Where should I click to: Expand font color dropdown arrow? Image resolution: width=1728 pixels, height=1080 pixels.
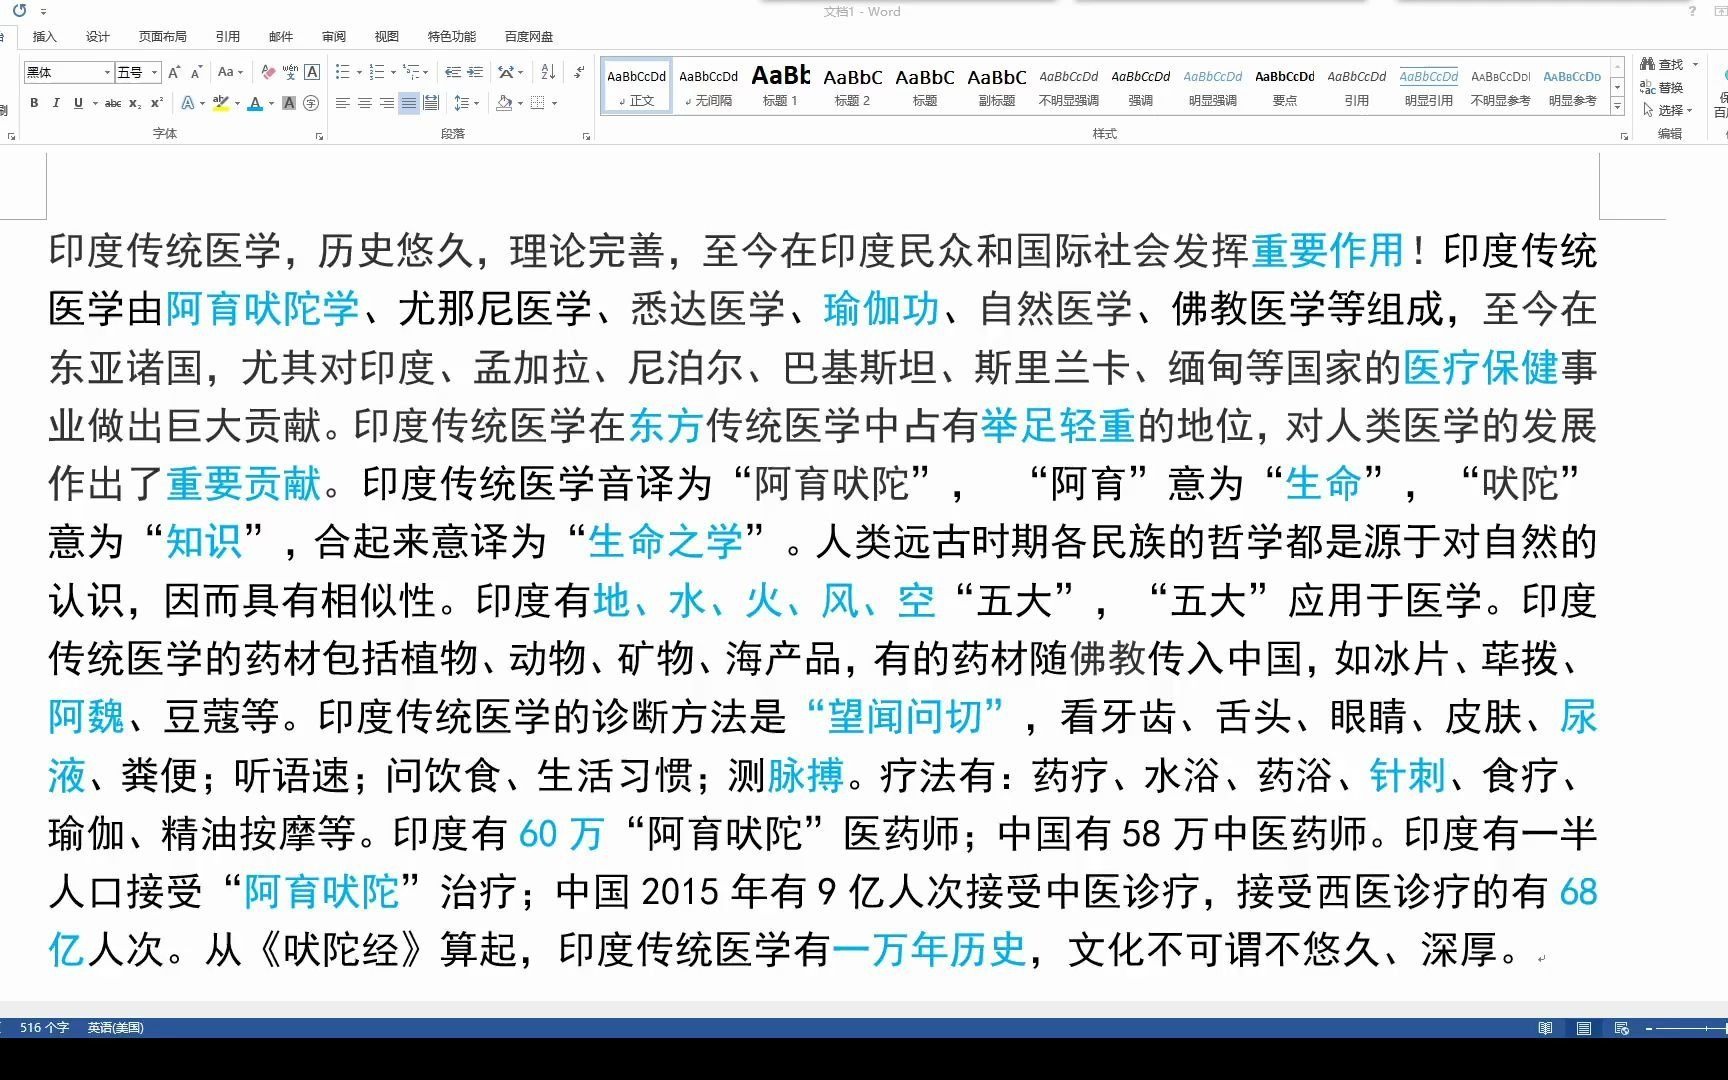pyautogui.click(x=271, y=103)
